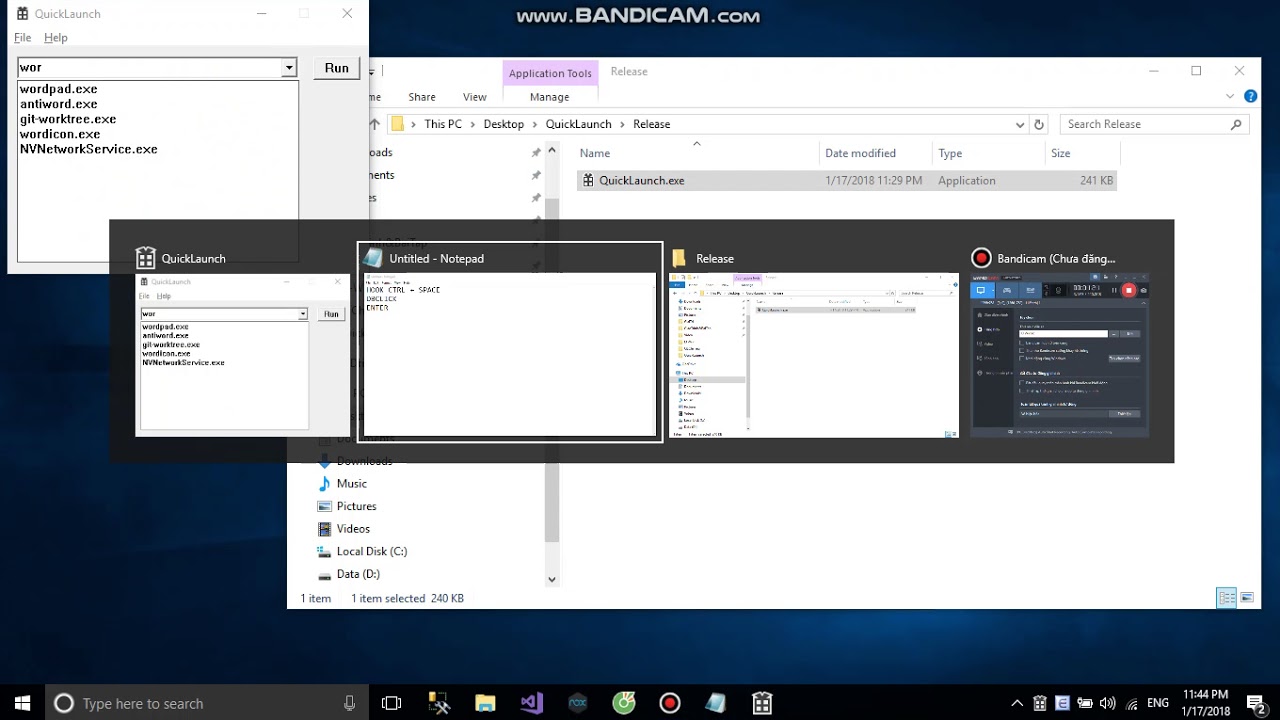Click the ENG language indicator in tray
The image size is (1280, 720).
1157,704
